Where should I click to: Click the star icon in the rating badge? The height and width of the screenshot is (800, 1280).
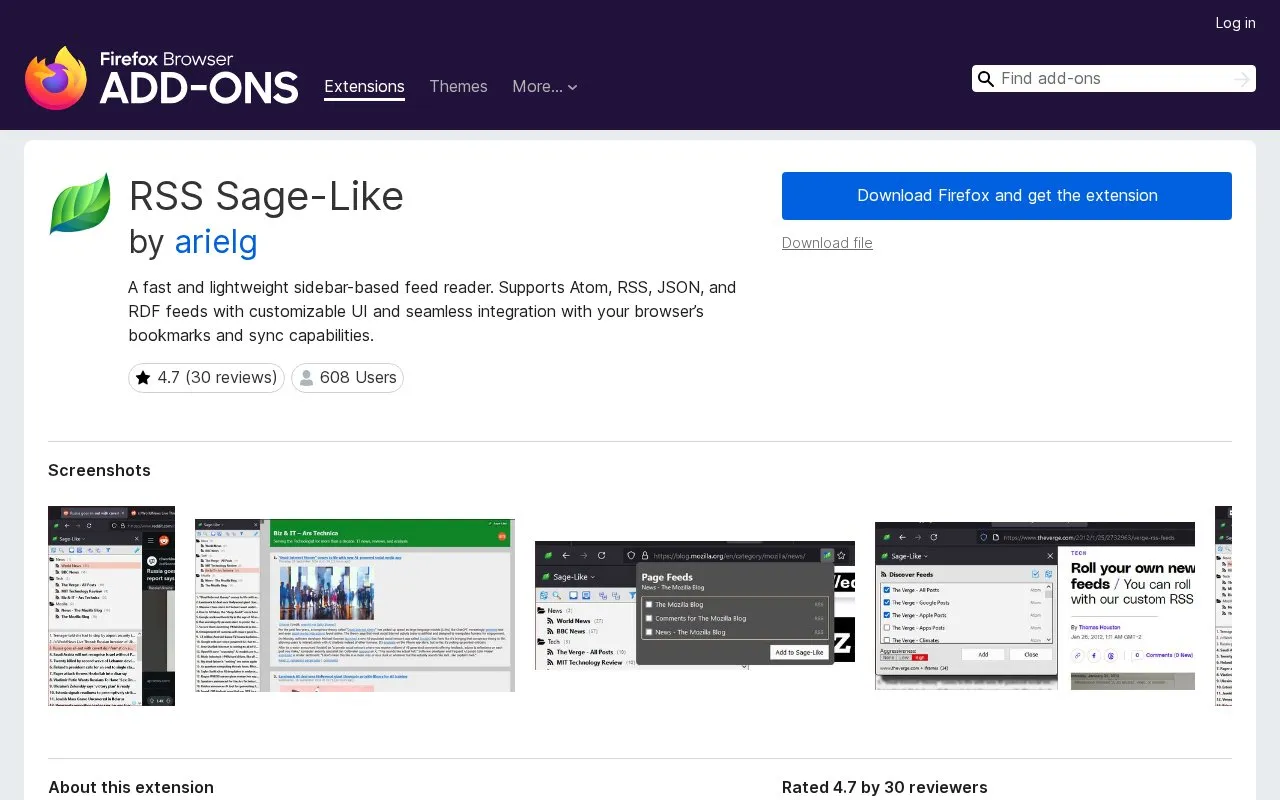(143, 378)
